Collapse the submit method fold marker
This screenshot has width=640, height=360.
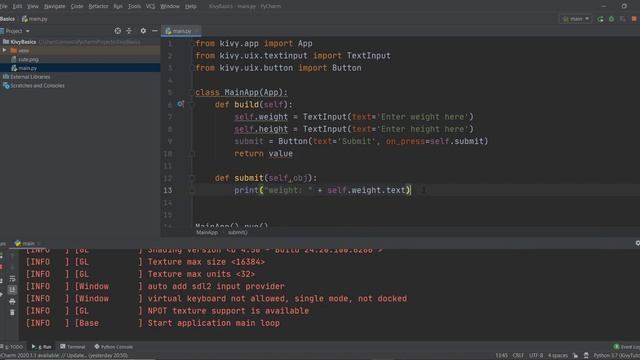pos(191,178)
